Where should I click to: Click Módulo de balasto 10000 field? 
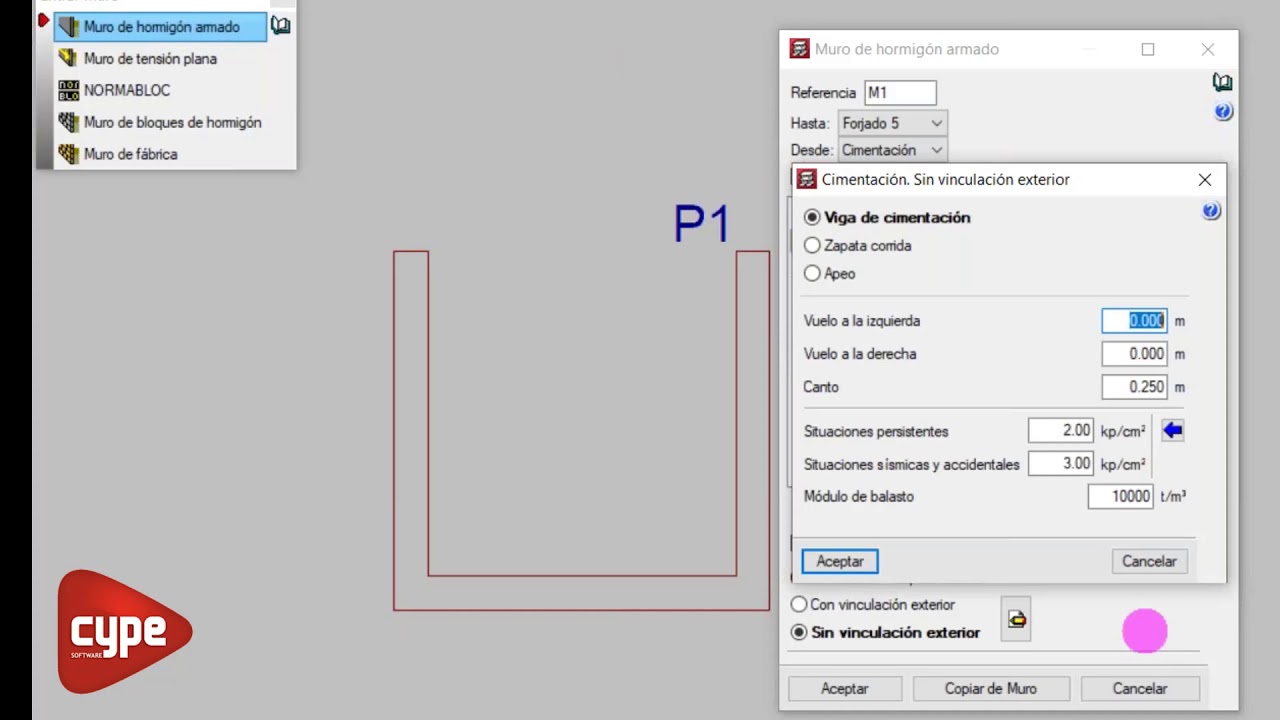(1121, 496)
